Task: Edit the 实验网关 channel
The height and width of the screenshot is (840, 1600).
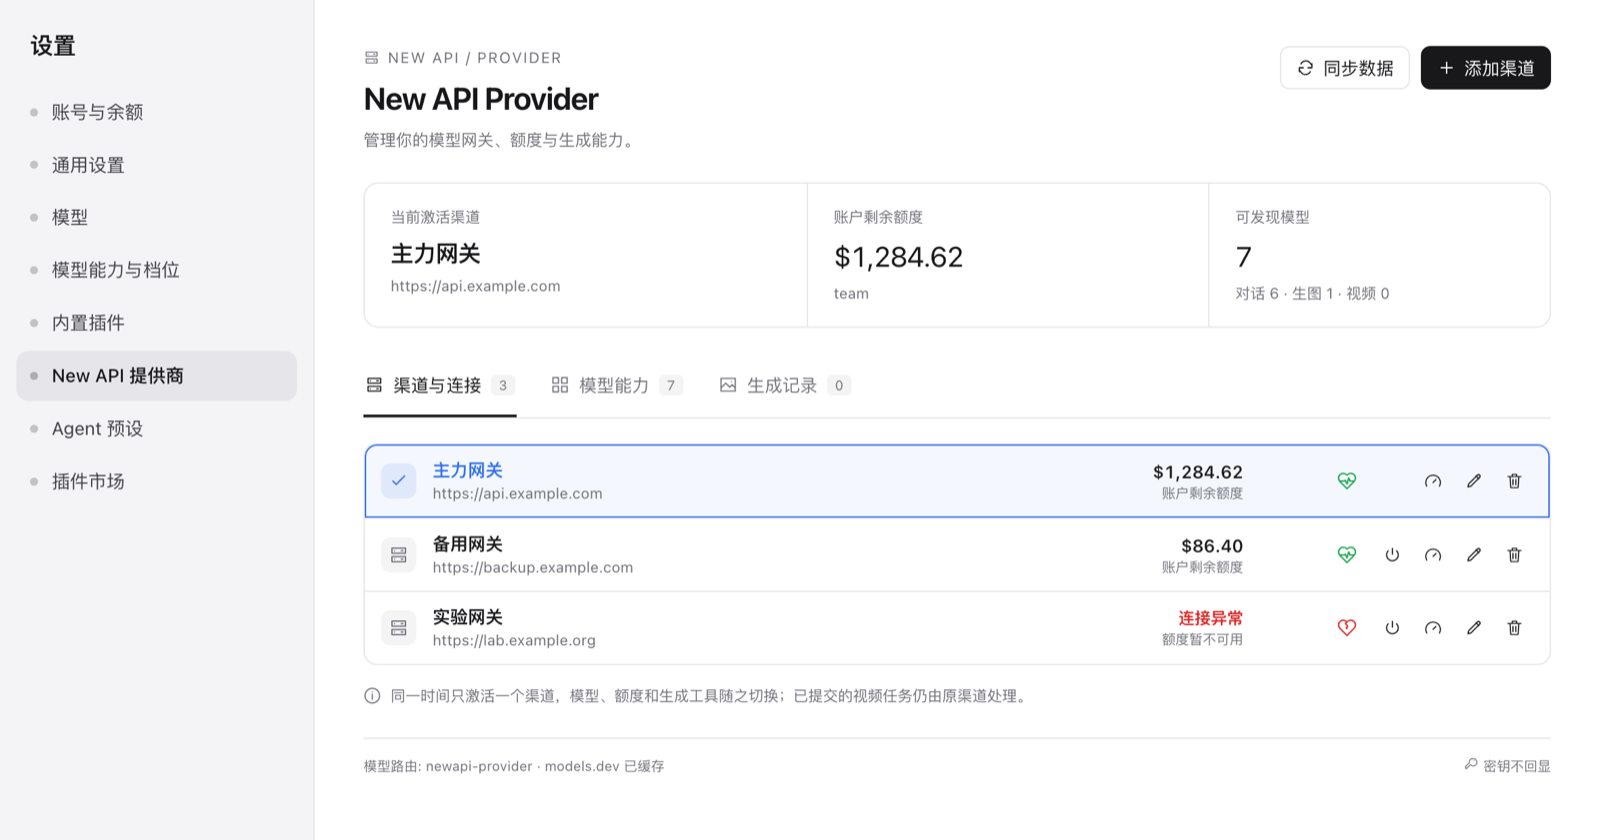Action: (x=1474, y=628)
